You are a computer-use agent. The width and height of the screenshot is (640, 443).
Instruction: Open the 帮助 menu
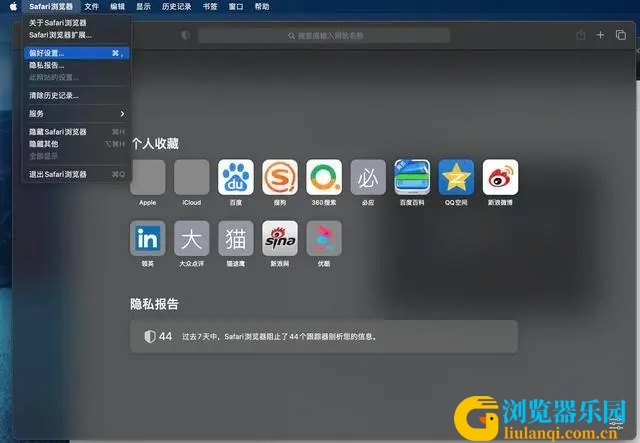[x=262, y=7]
